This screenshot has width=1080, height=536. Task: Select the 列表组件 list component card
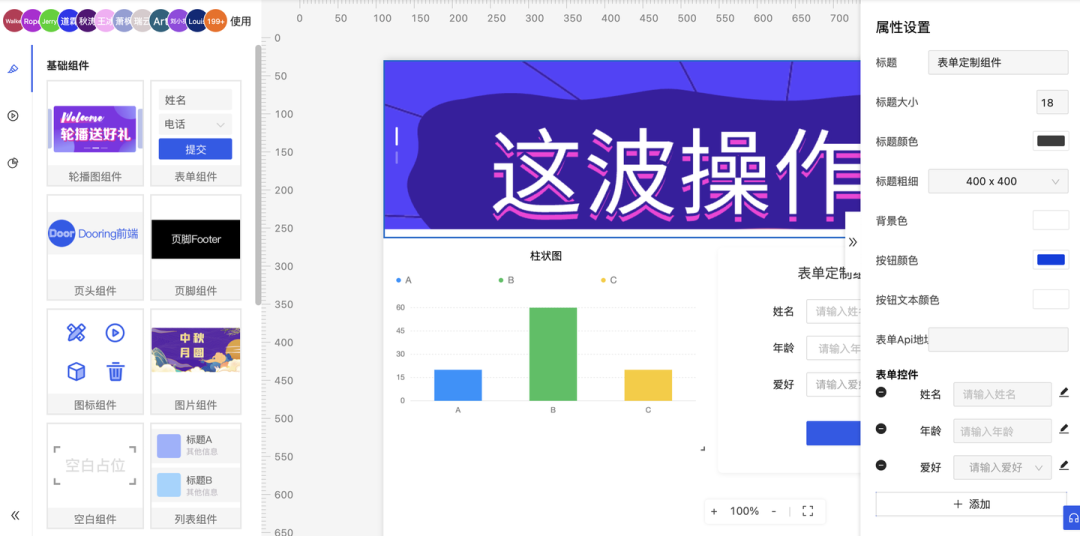196,476
